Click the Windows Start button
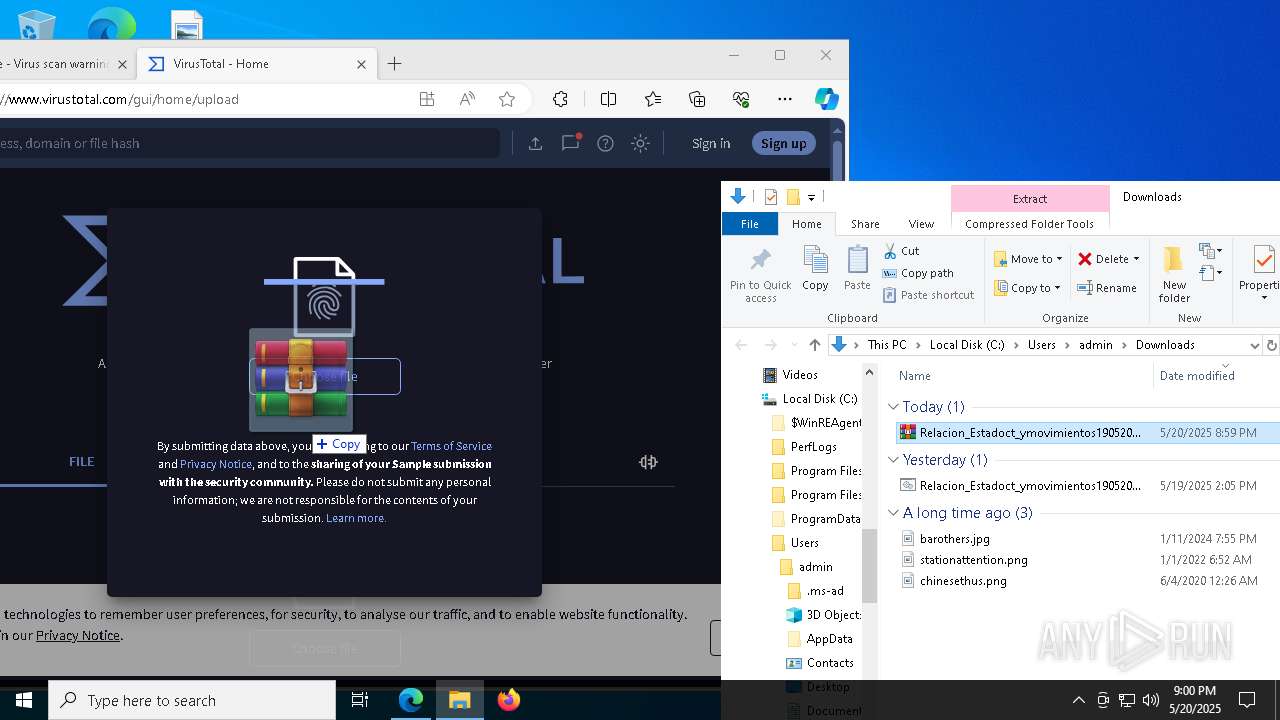The height and width of the screenshot is (720, 1280). pos(23,700)
